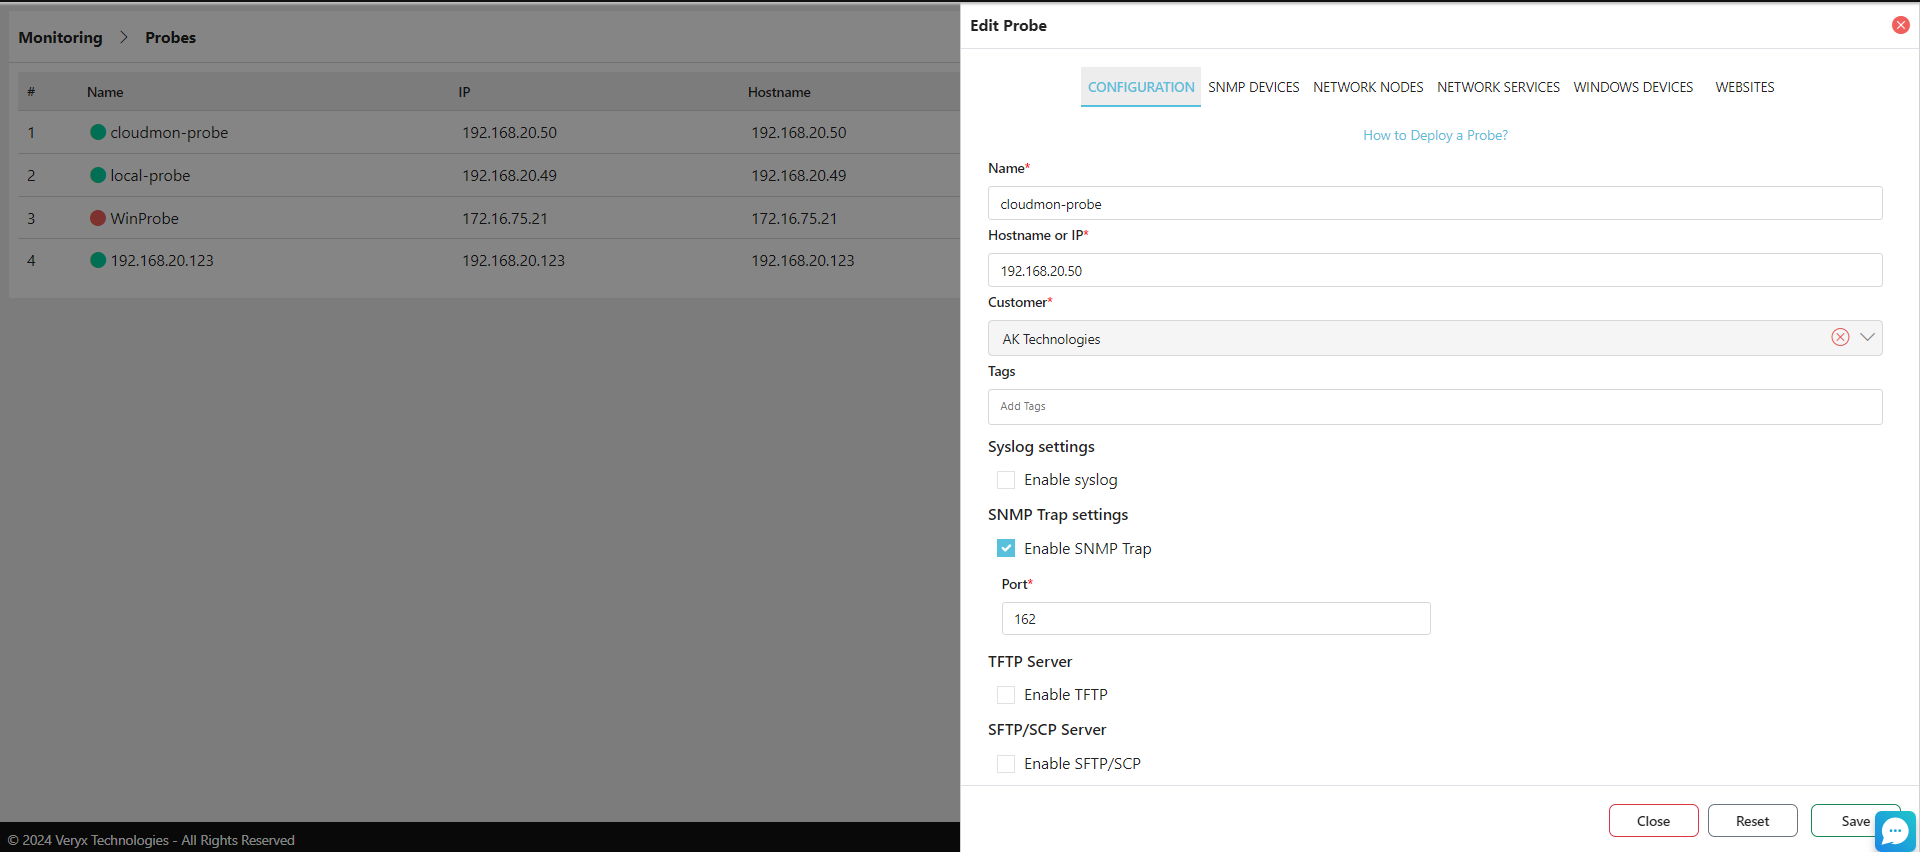Tick the Enable SFTP/SCP checkbox
Screen dimensions: 1920x852
pos(1006,763)
